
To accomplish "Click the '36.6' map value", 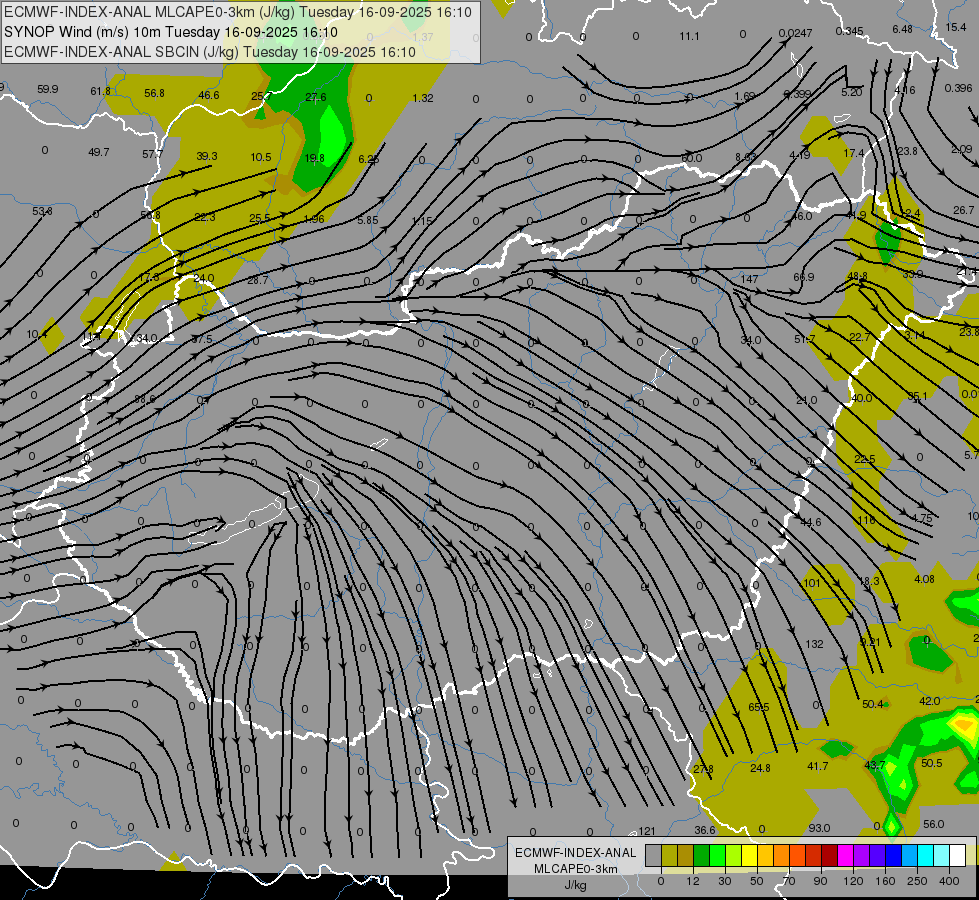I will tap(704, 830).
